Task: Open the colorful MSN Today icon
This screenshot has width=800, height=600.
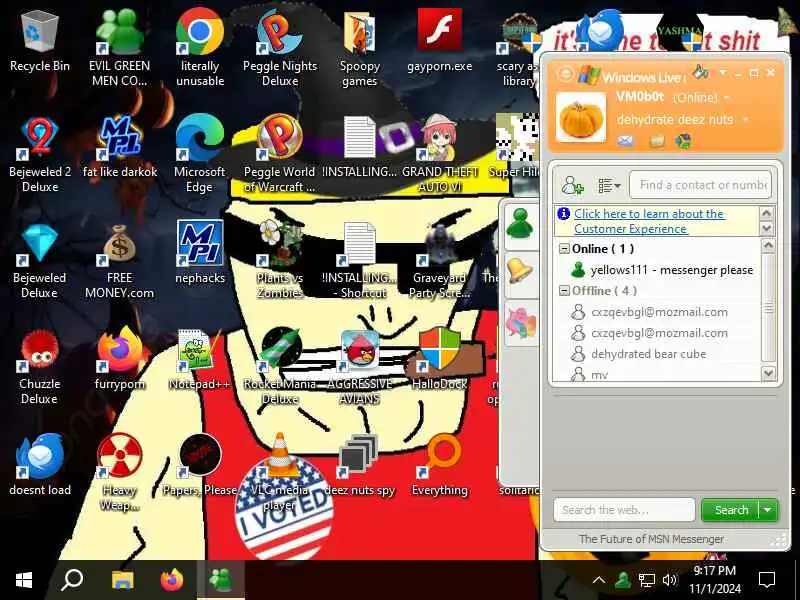Action: point(683,141)
